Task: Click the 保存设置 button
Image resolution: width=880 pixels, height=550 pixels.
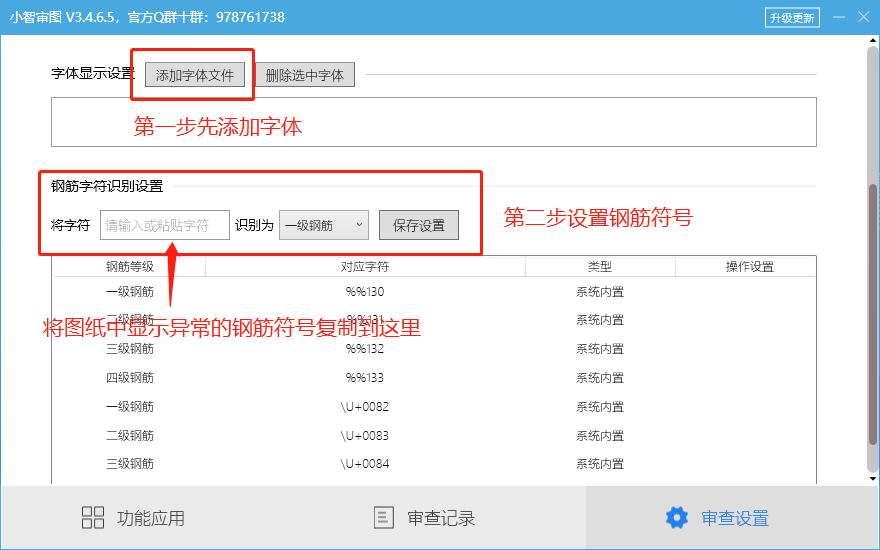Action: coord(418,225)
